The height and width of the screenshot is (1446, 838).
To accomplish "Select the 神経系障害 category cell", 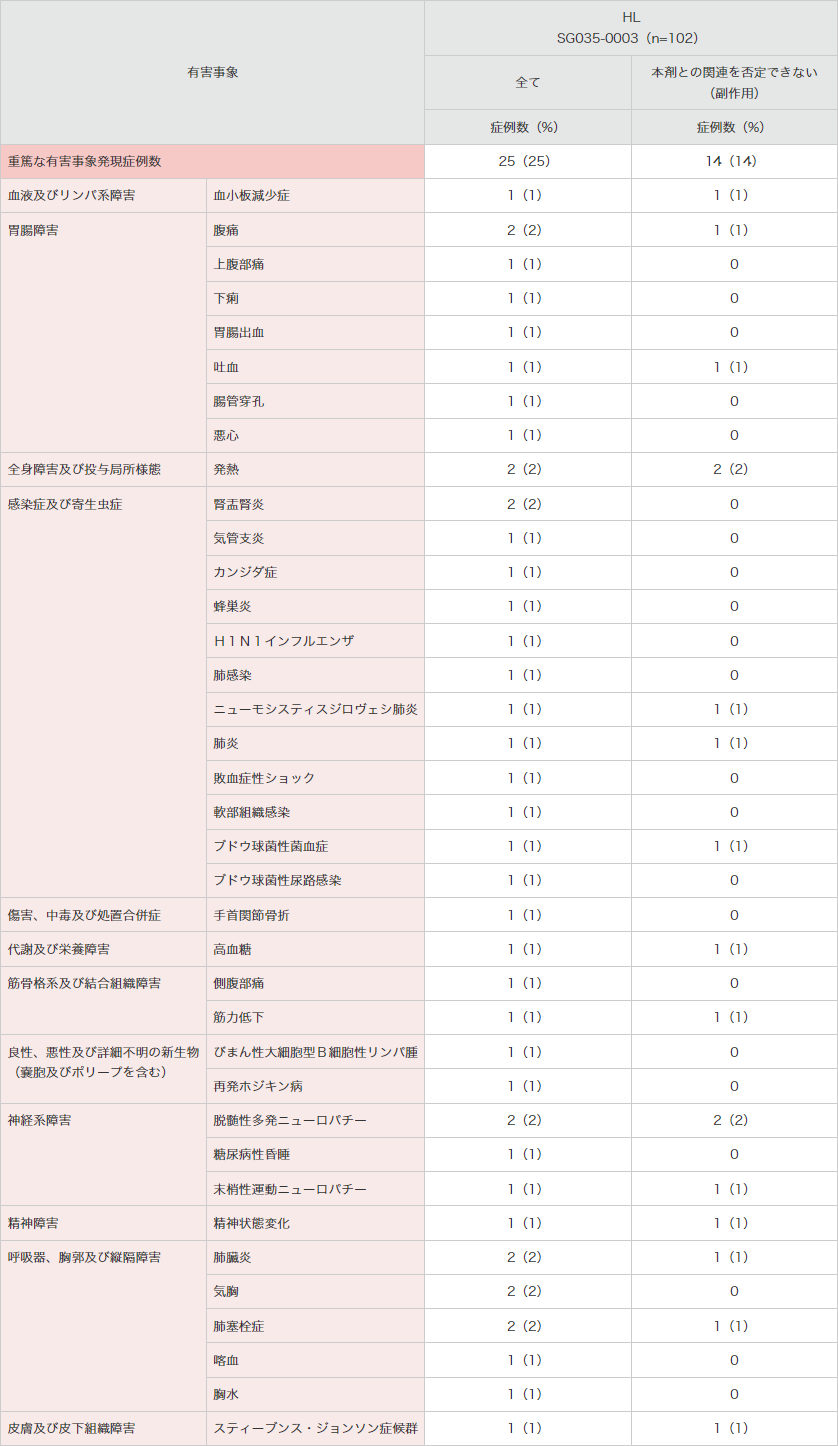I will pos(103,1154).
